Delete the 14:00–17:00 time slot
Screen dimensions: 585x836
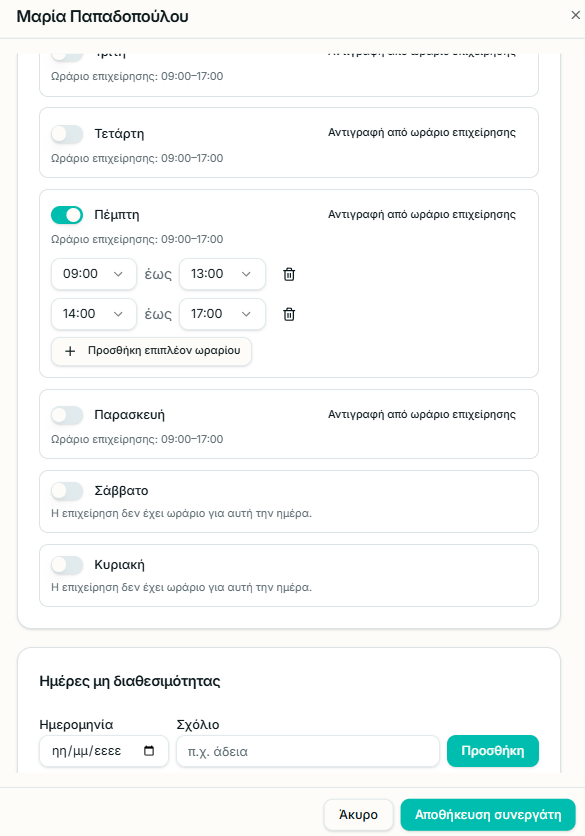tap(289, 314)
